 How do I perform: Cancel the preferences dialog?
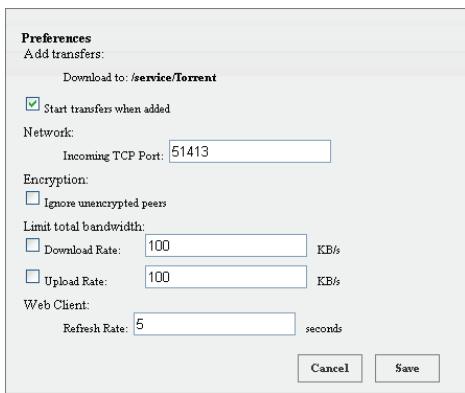point(330,368)
